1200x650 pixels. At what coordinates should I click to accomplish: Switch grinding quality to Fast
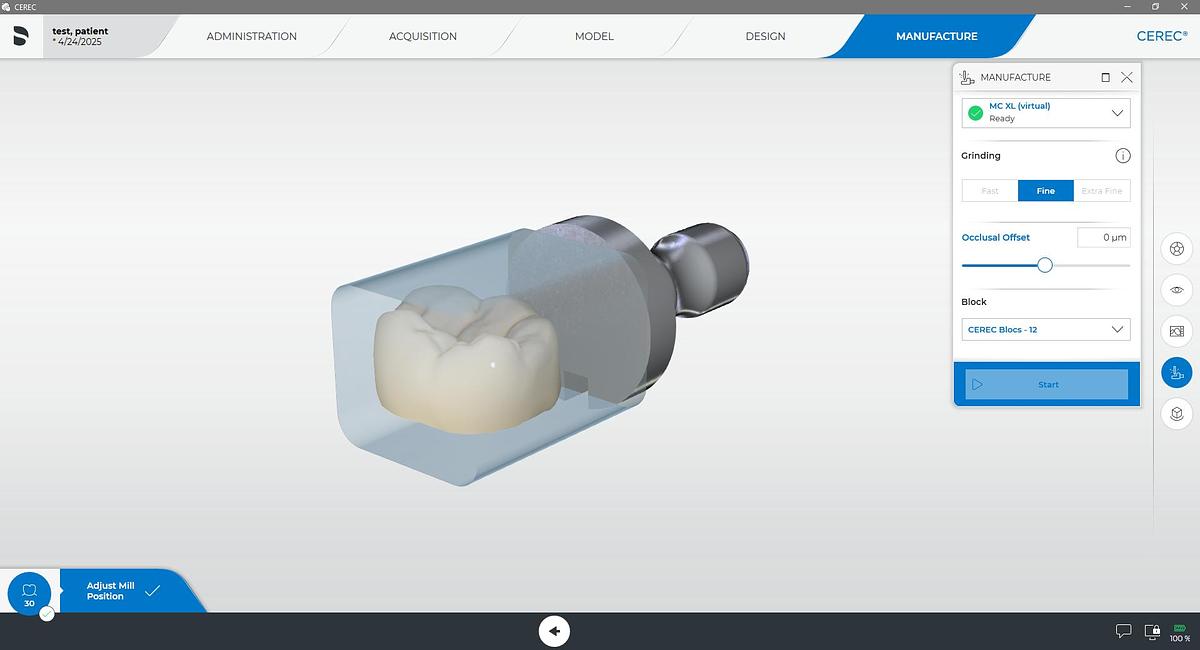click(989, 190)
